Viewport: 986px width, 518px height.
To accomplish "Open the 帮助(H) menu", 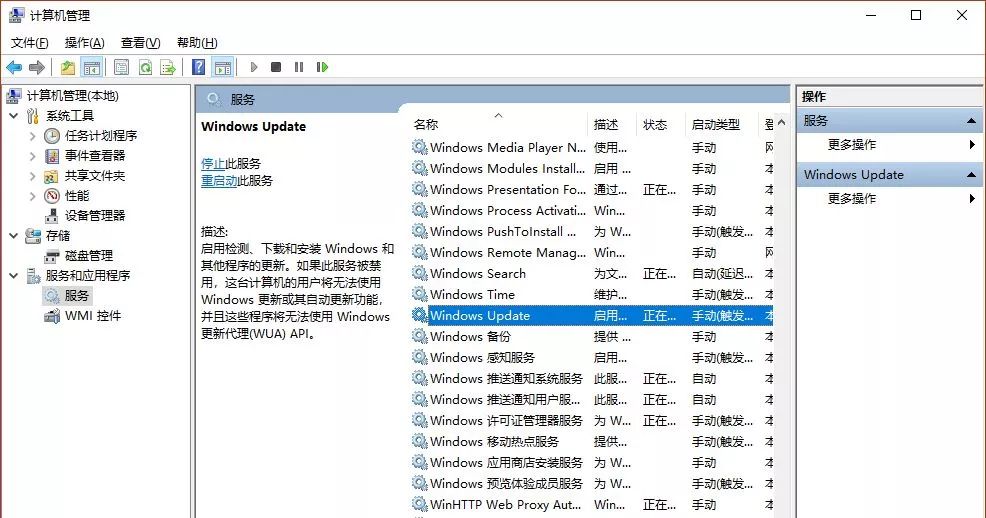I will click(x=197, y=43).
